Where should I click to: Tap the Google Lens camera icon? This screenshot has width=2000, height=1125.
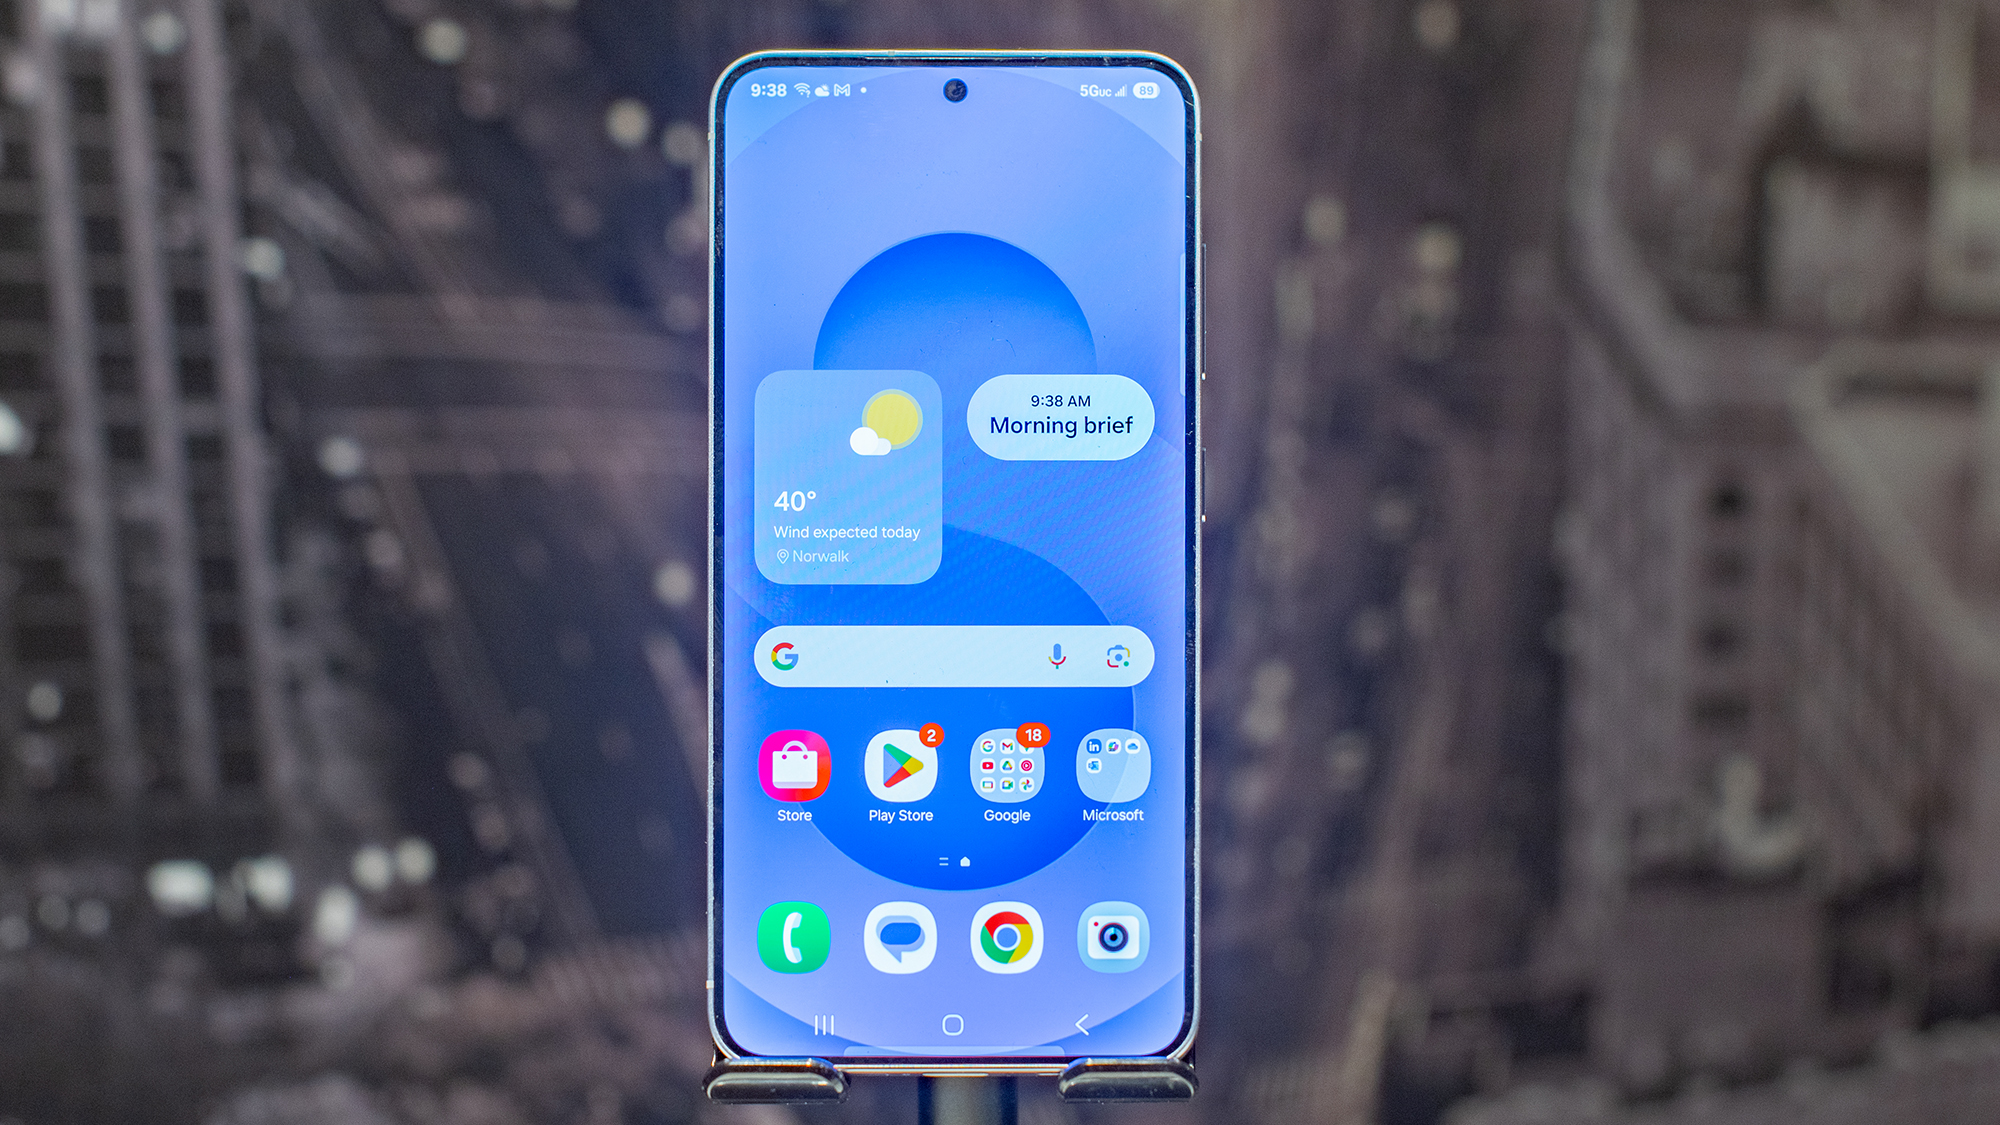point(1122,655)
